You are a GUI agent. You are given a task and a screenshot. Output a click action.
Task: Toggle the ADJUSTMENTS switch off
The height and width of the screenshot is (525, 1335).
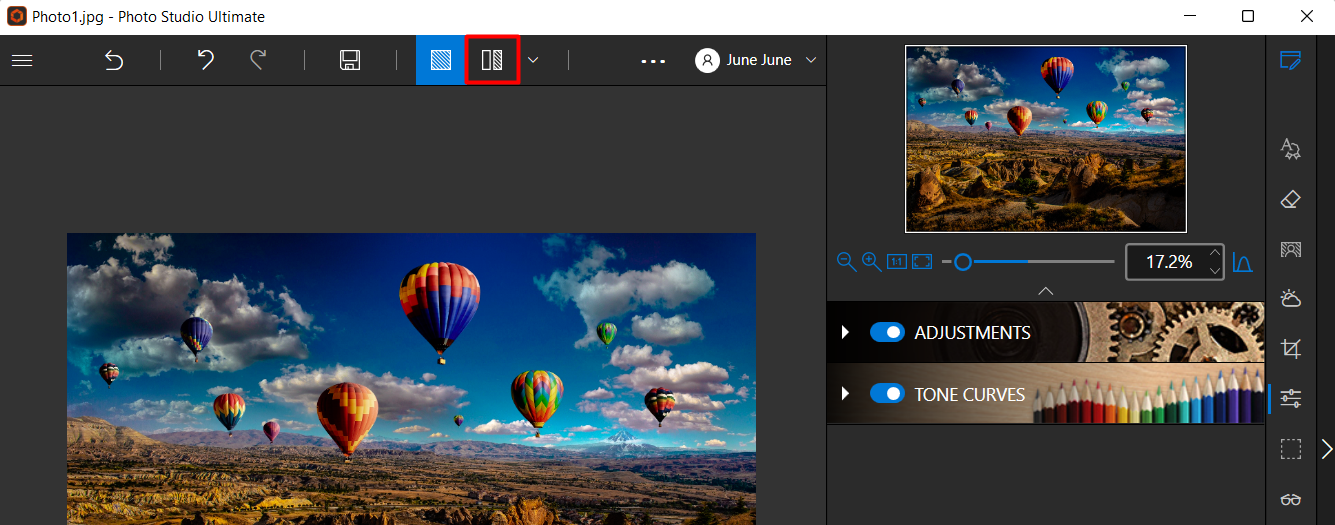tap(887, 332)
